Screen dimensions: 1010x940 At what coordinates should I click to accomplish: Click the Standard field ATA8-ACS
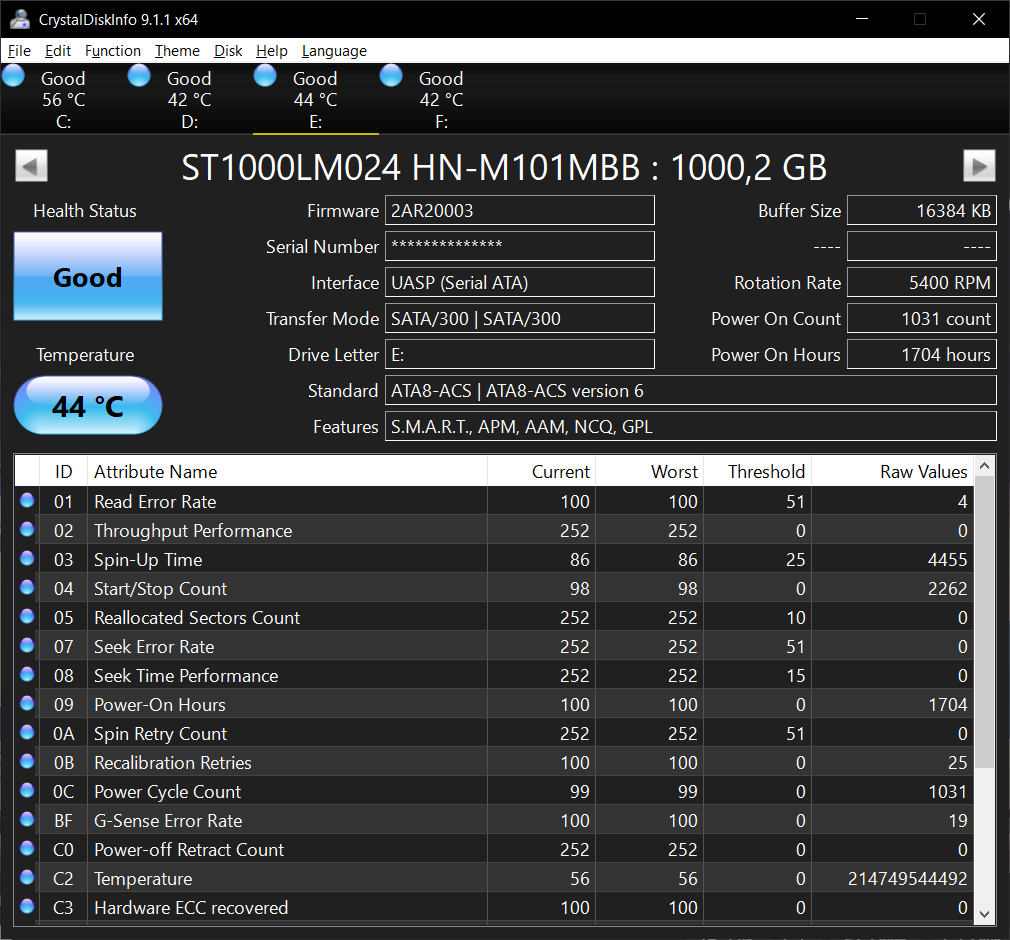pos(691,391)
